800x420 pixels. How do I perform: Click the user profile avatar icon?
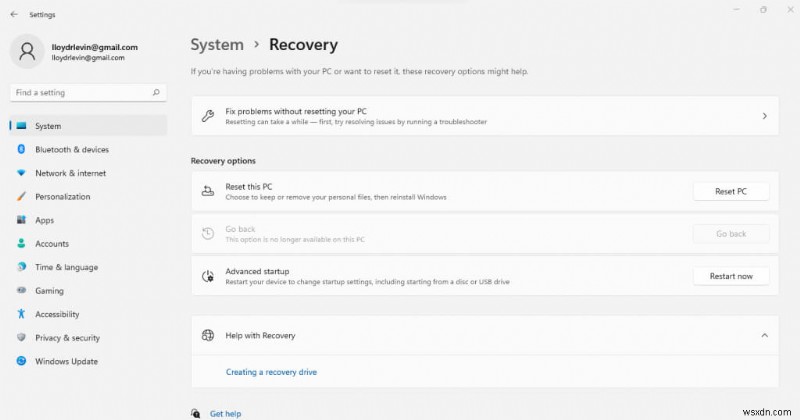[x=27, y=51]
